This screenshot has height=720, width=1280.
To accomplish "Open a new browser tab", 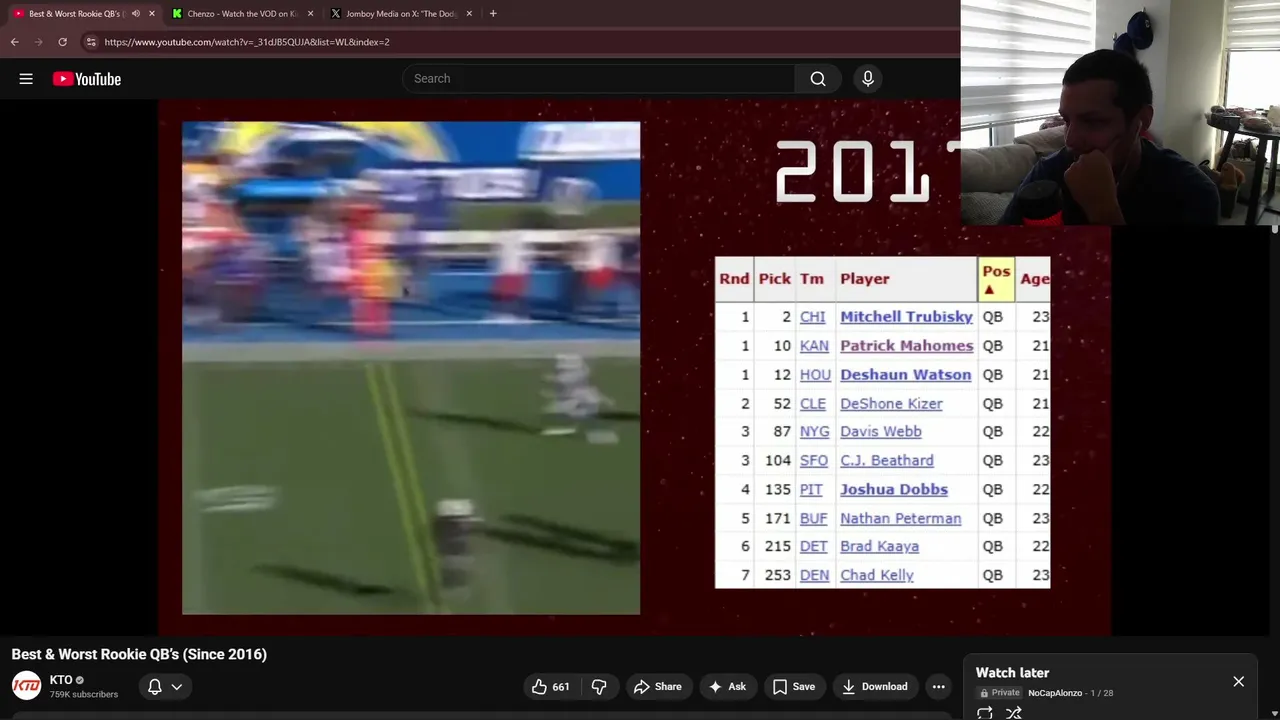I will [493, 14].
